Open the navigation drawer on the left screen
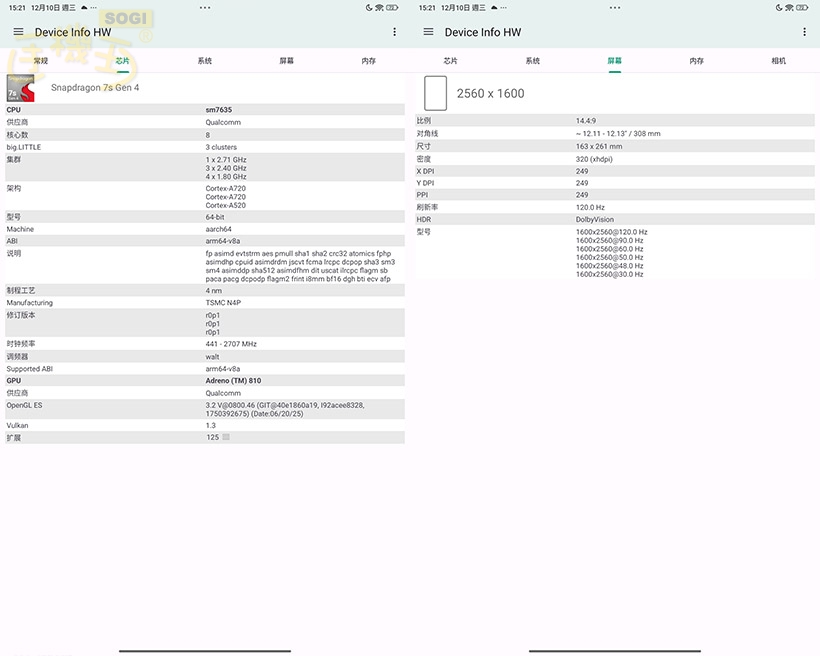 [x=18, y=31]
